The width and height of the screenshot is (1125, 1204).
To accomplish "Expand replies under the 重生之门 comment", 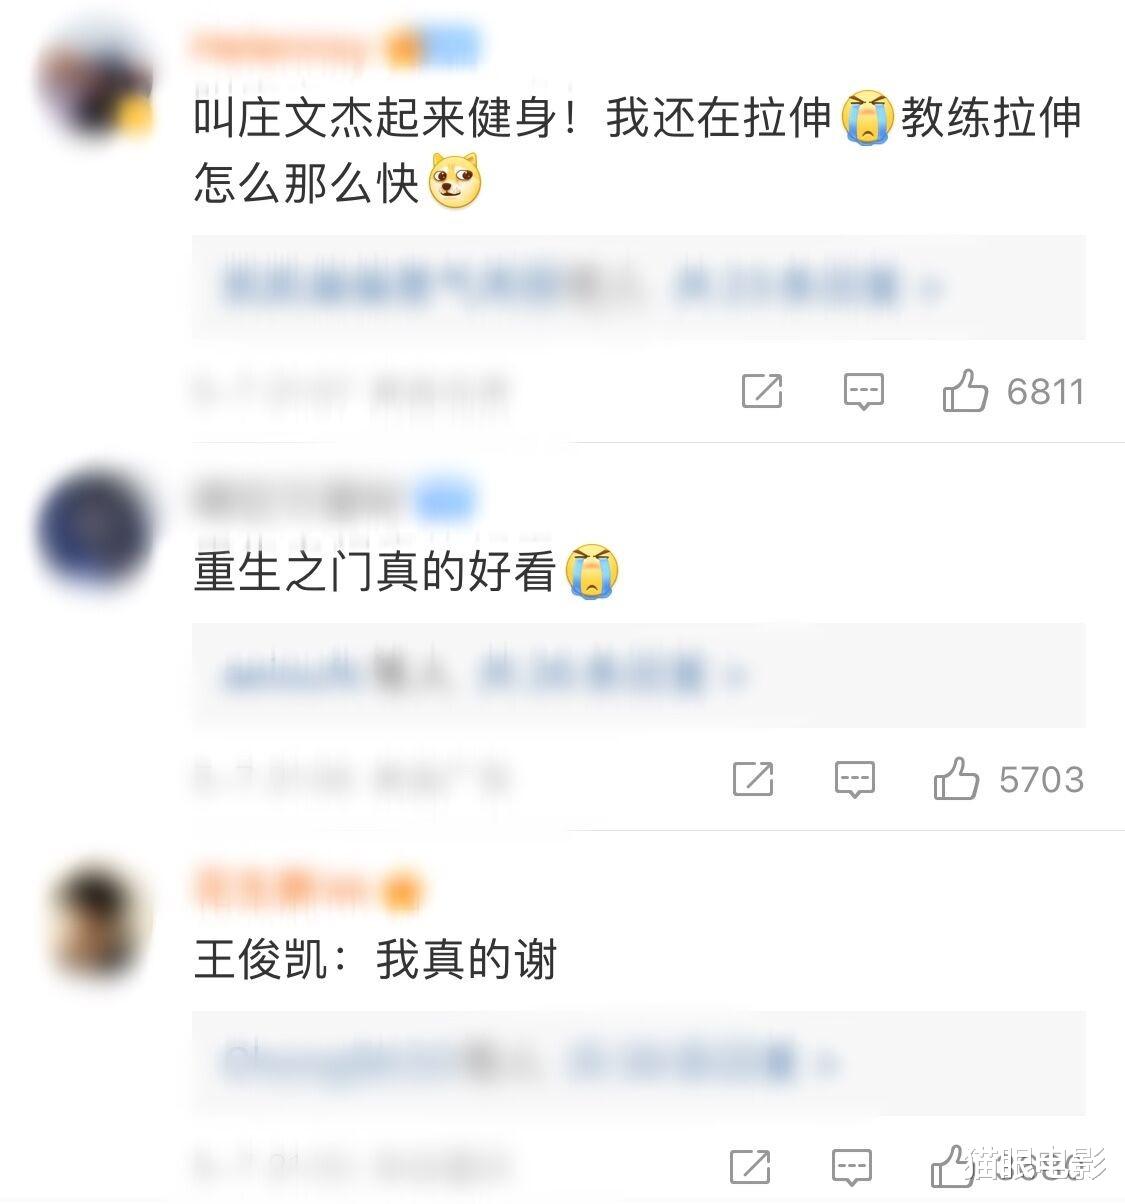I will pyautogui.click(x=638, y=675).
